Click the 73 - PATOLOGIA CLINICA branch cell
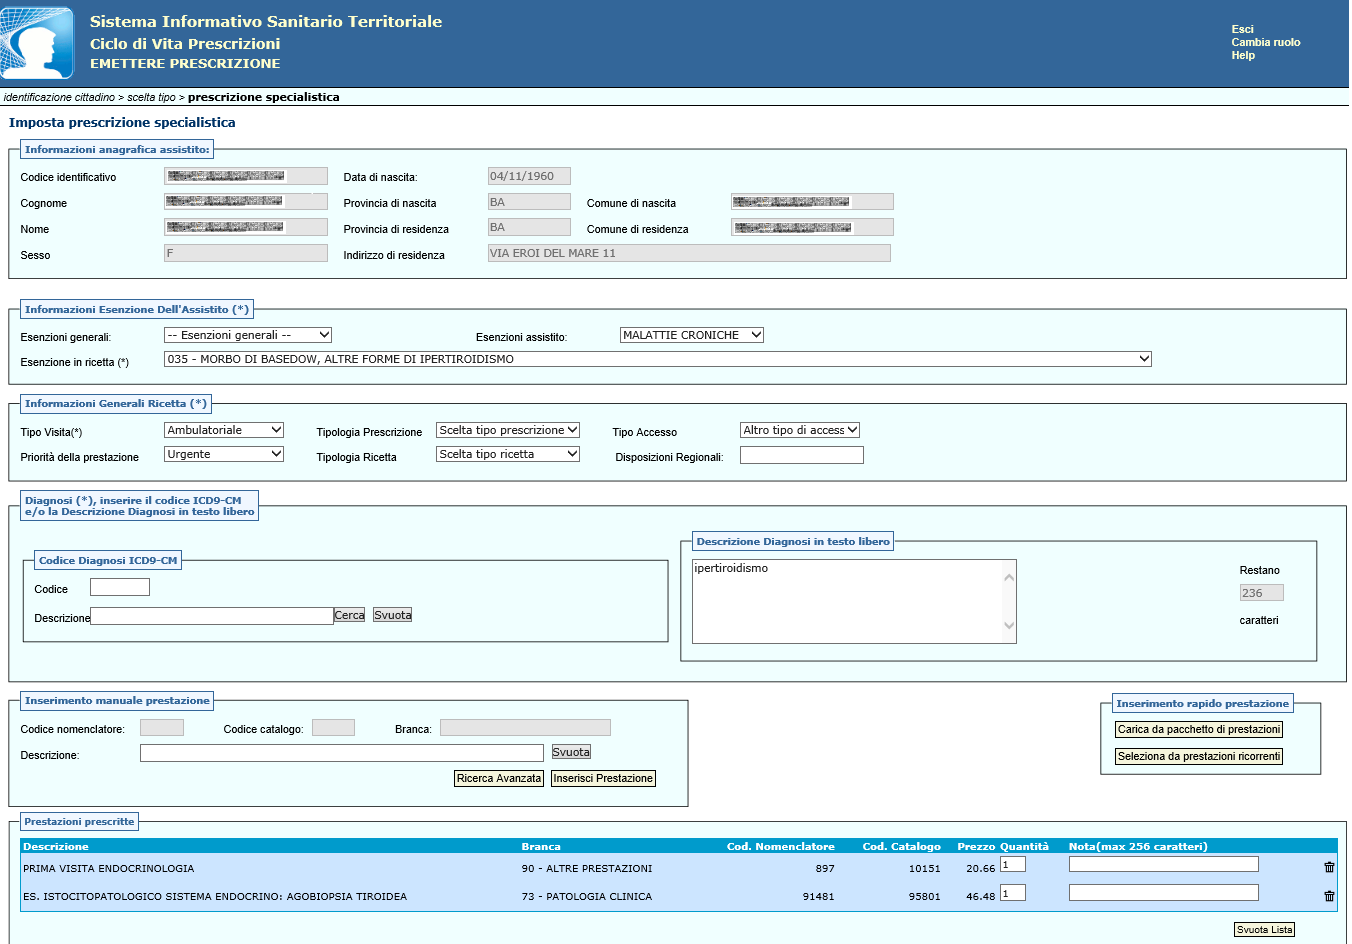Viewport: 1352px width, 944px height. tap(587, 896)
